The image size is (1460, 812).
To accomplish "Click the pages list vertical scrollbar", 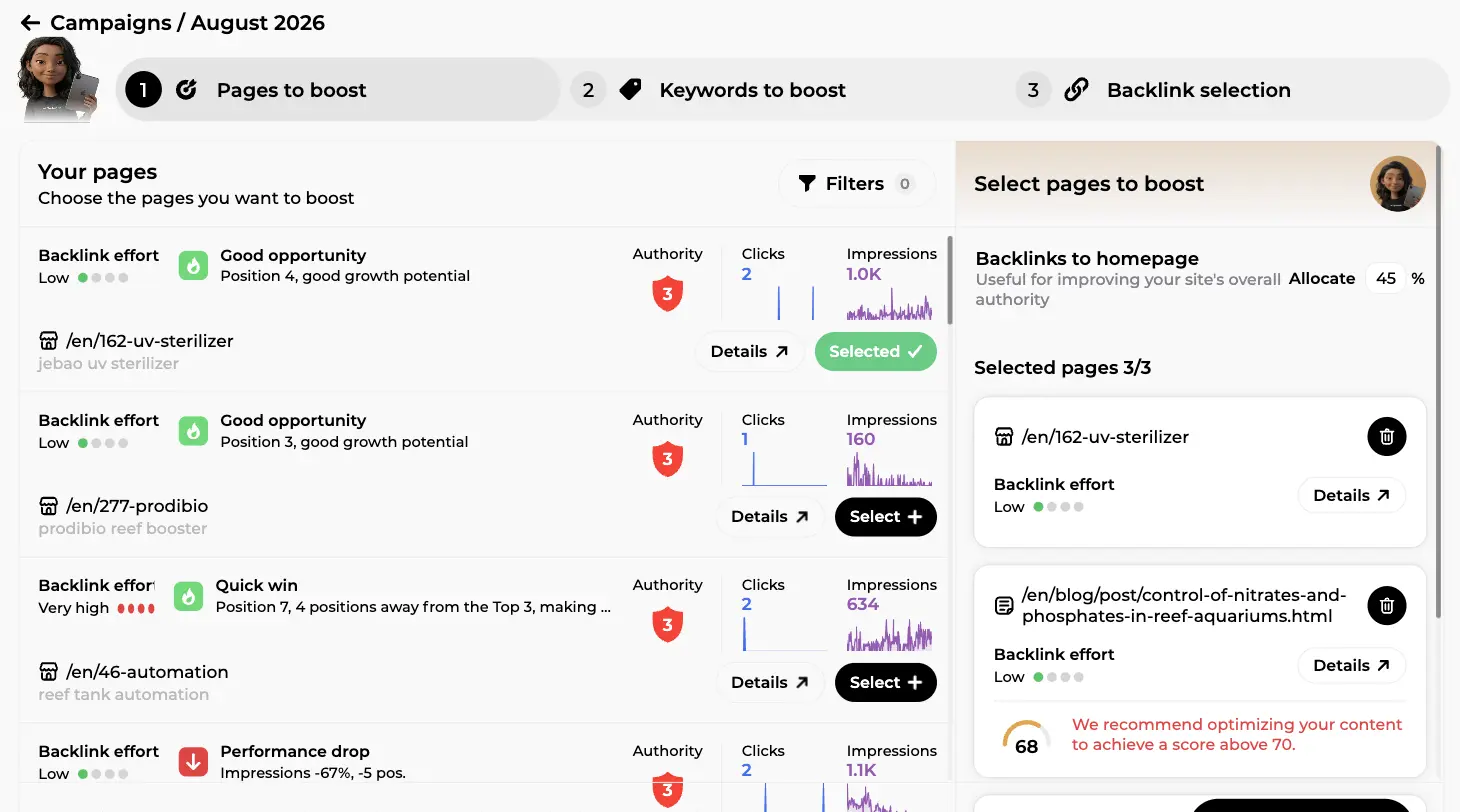I will point(949,281).
